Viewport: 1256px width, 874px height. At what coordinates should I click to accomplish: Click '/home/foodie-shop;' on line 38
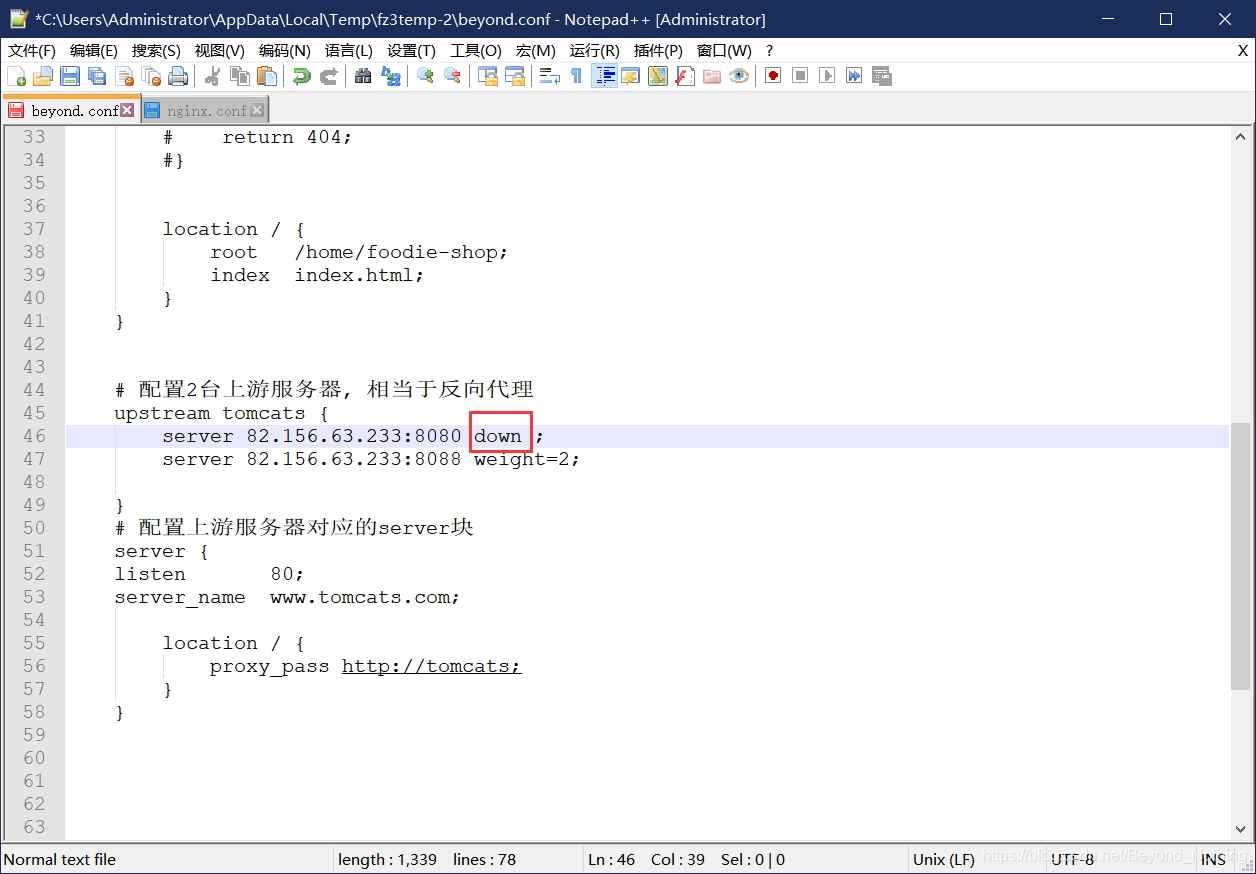pos(401,252)
